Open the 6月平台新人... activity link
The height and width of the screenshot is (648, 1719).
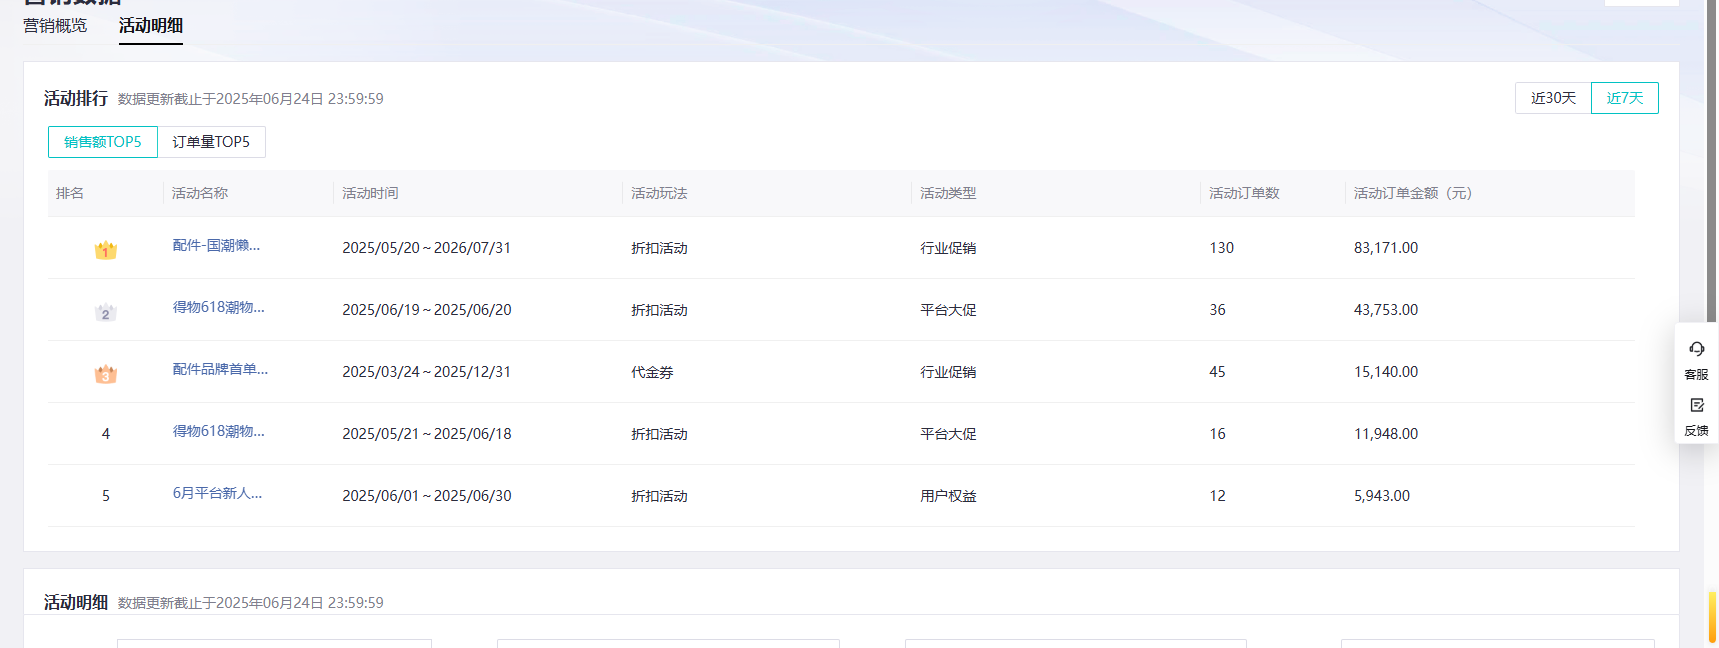pos(217,494)
